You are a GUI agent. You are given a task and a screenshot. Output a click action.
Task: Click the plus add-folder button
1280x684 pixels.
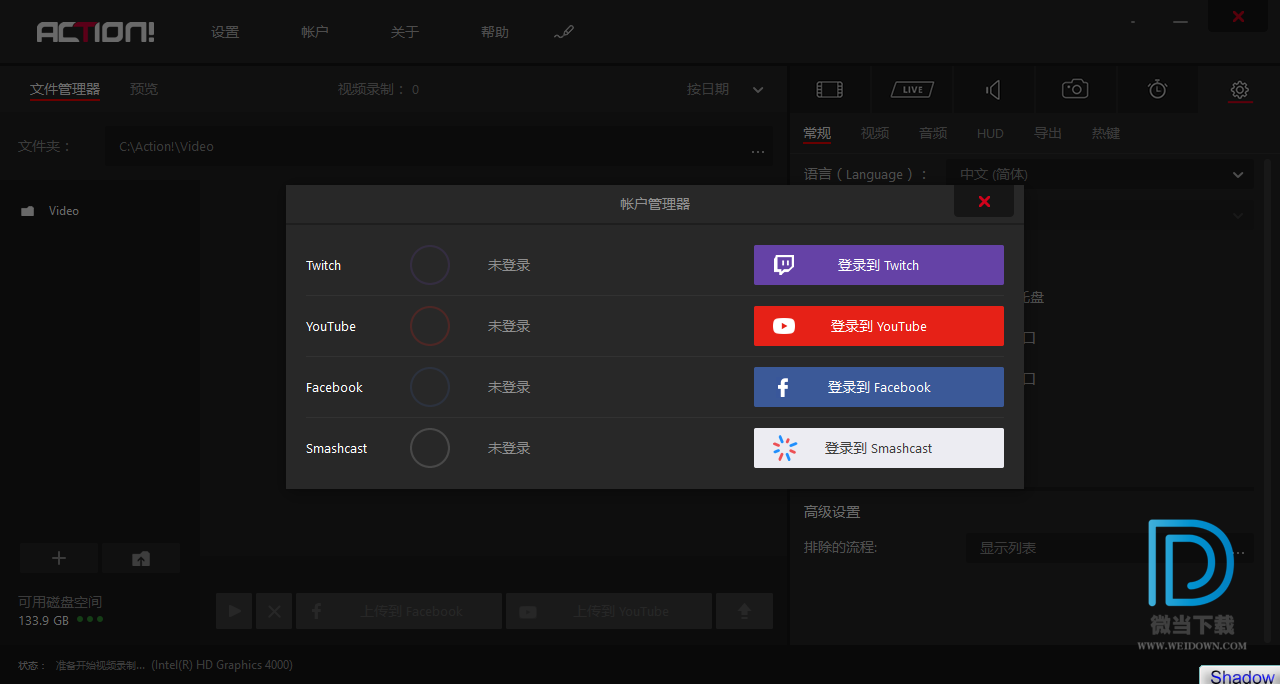tap(59, 558)
